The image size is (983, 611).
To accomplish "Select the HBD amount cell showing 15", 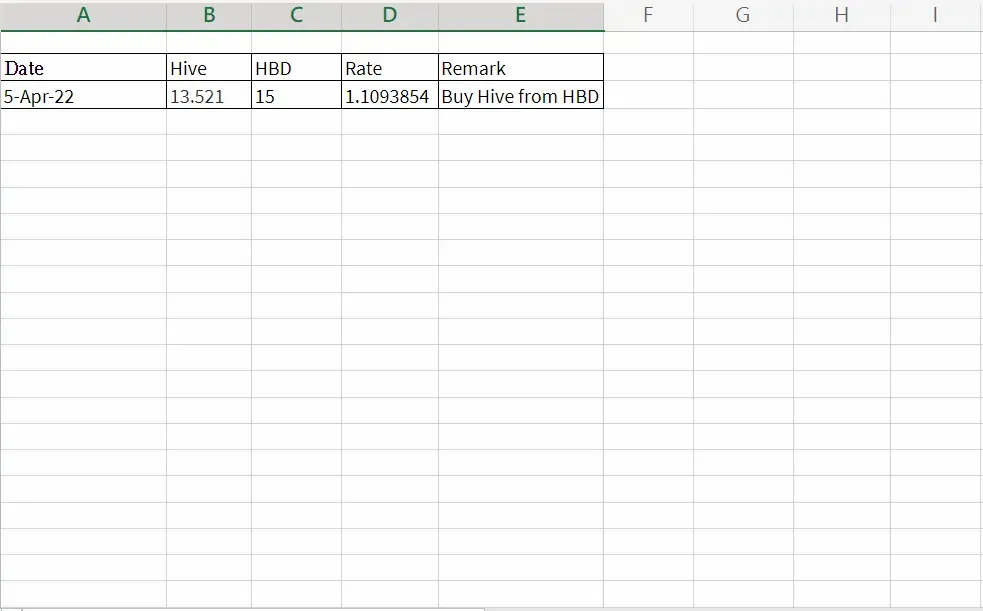I will click(x=297, y=95).
